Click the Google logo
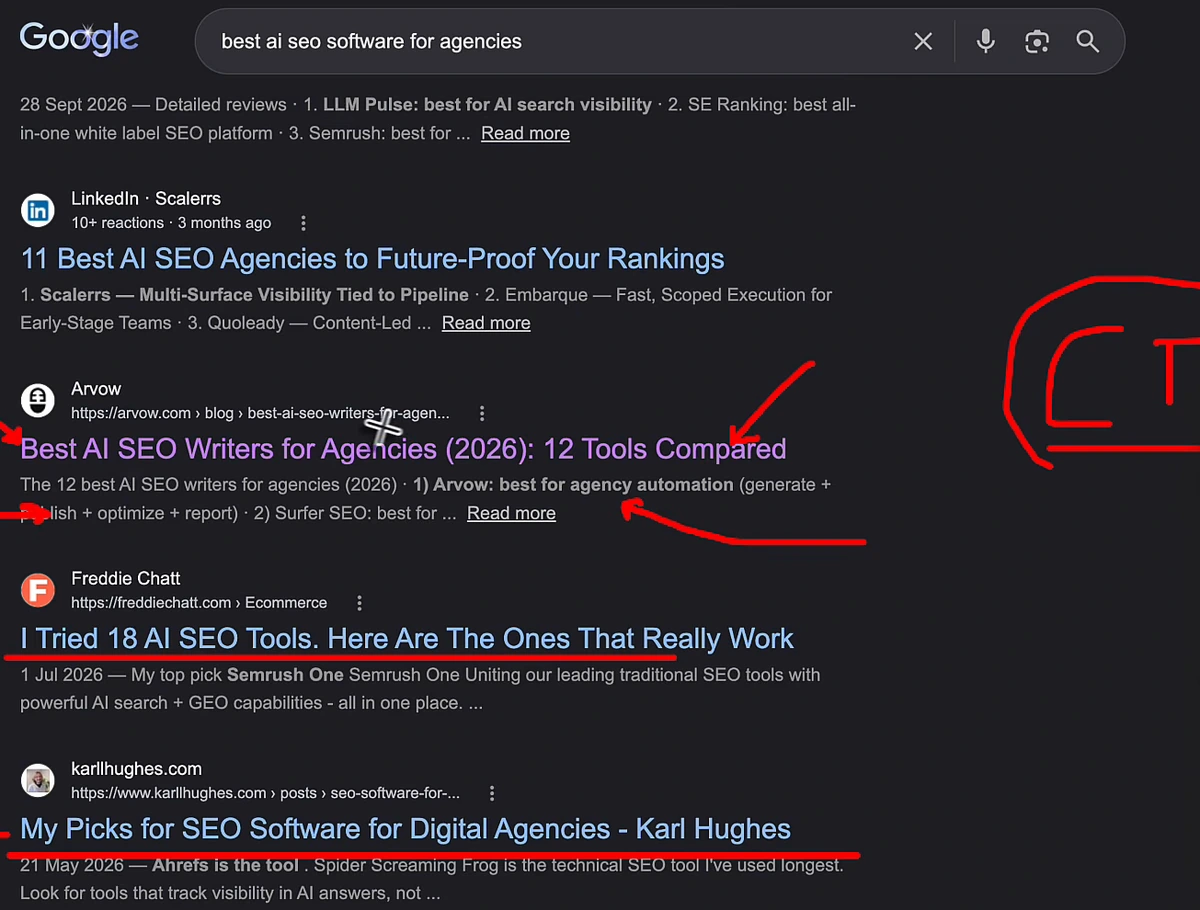 [x=79, y=39]
